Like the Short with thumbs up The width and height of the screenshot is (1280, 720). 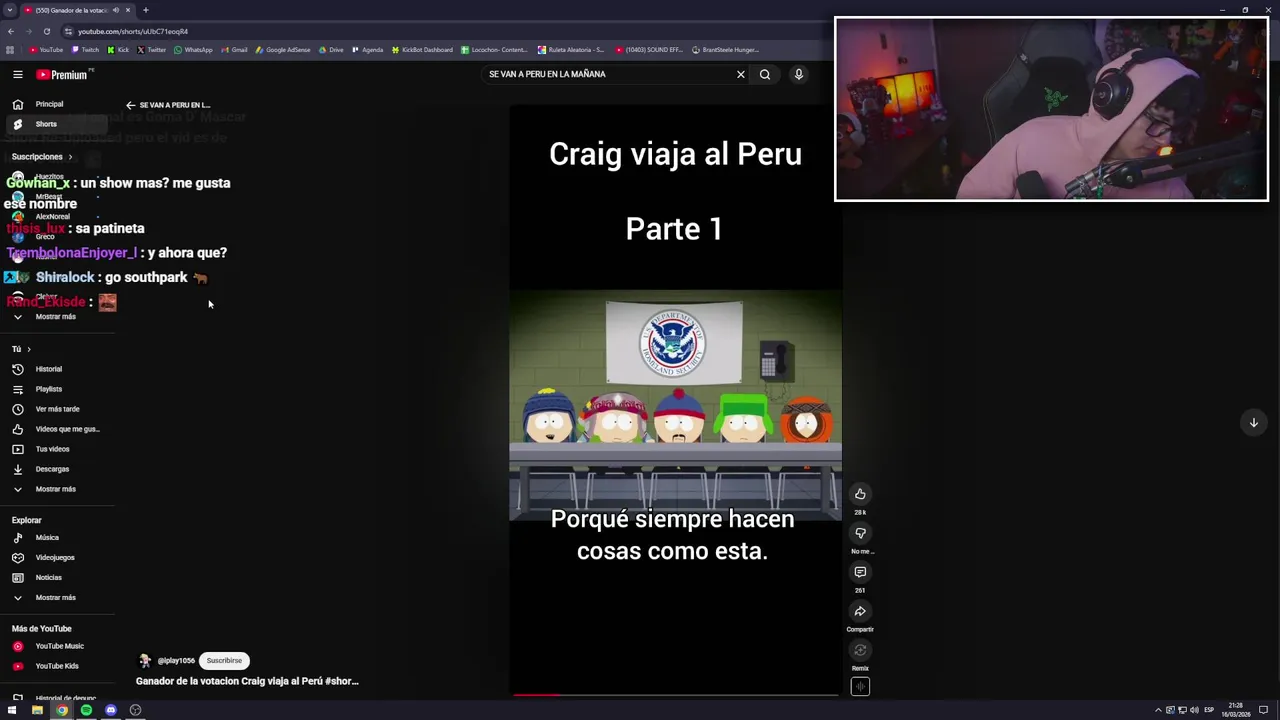pos(860,494)
